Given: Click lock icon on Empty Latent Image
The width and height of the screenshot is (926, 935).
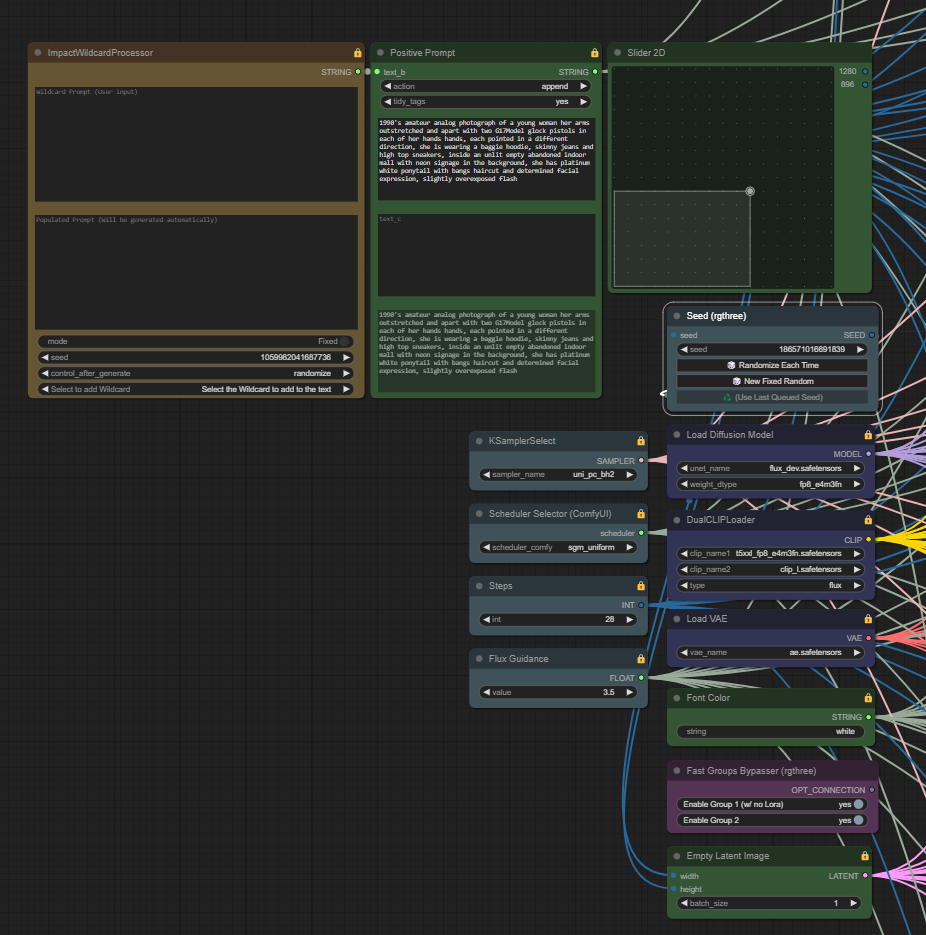Looking at the screenshot, I should pyautogui.click(x=865, y=856).
